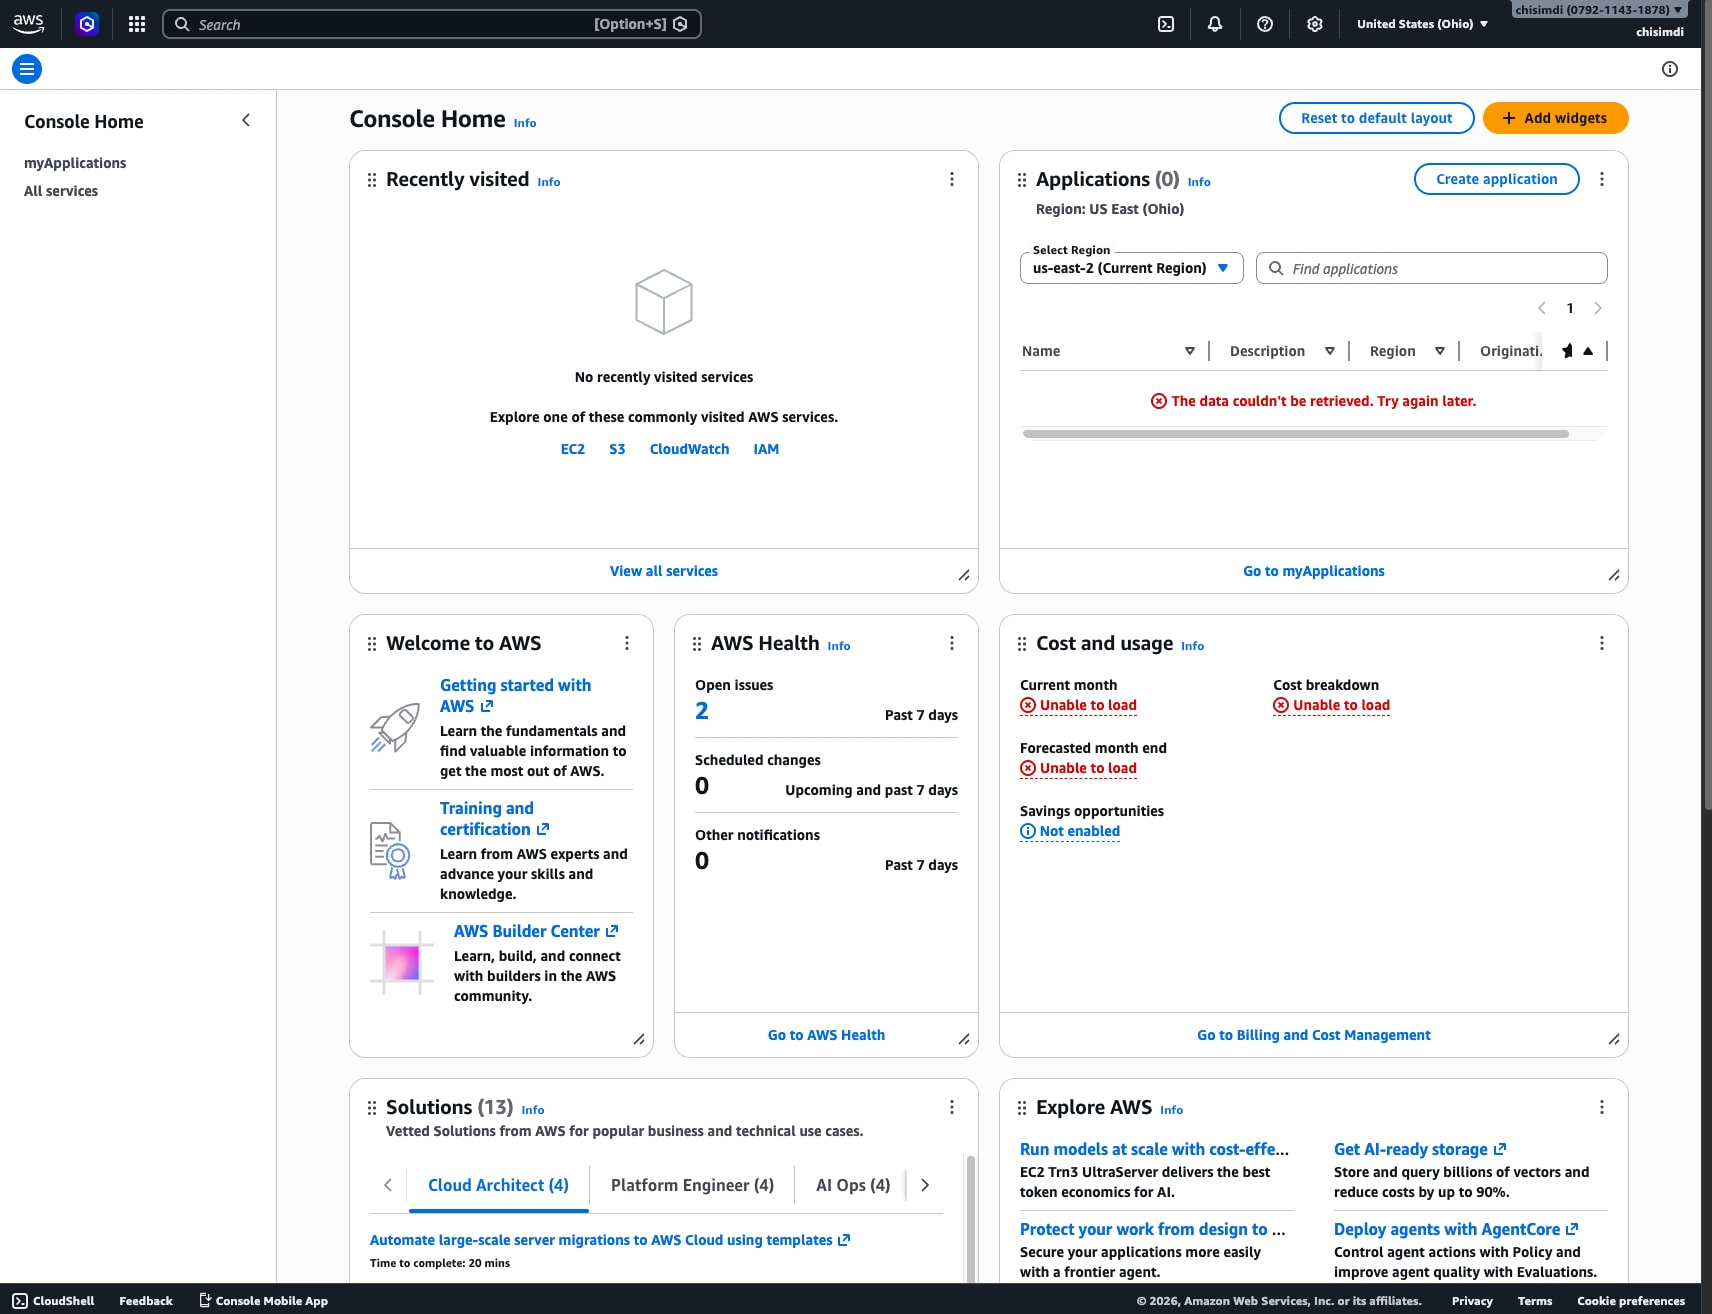Open the notifications bell
This screenshot has width=1712, height=1314.
coord(1215,24)
